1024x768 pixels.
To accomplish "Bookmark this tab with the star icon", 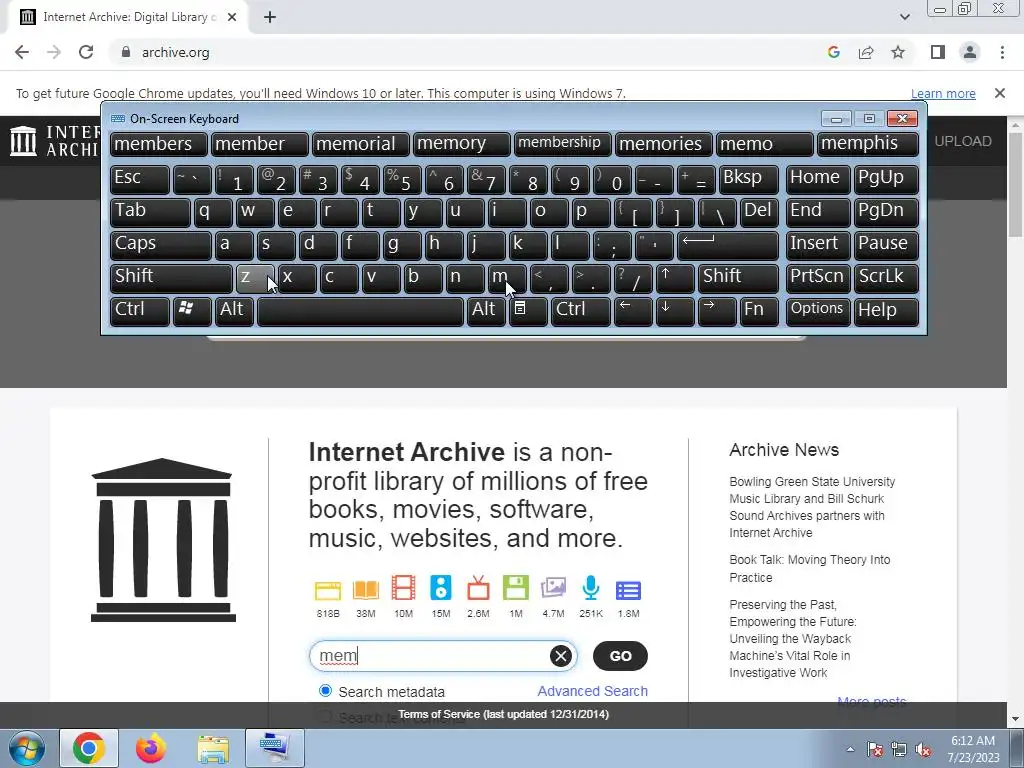I will pyautogui.click(x=898, y=52).
